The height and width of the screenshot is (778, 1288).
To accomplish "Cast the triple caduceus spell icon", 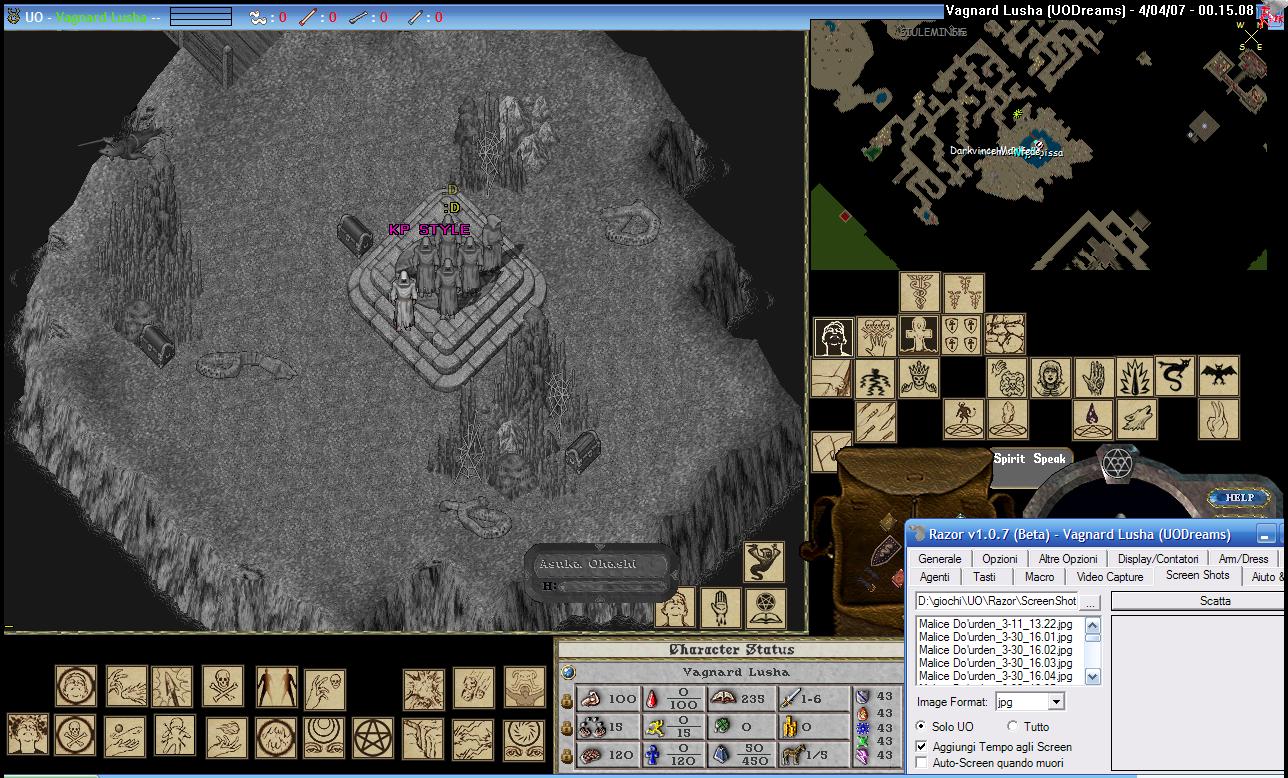I will tap(964, 294).
